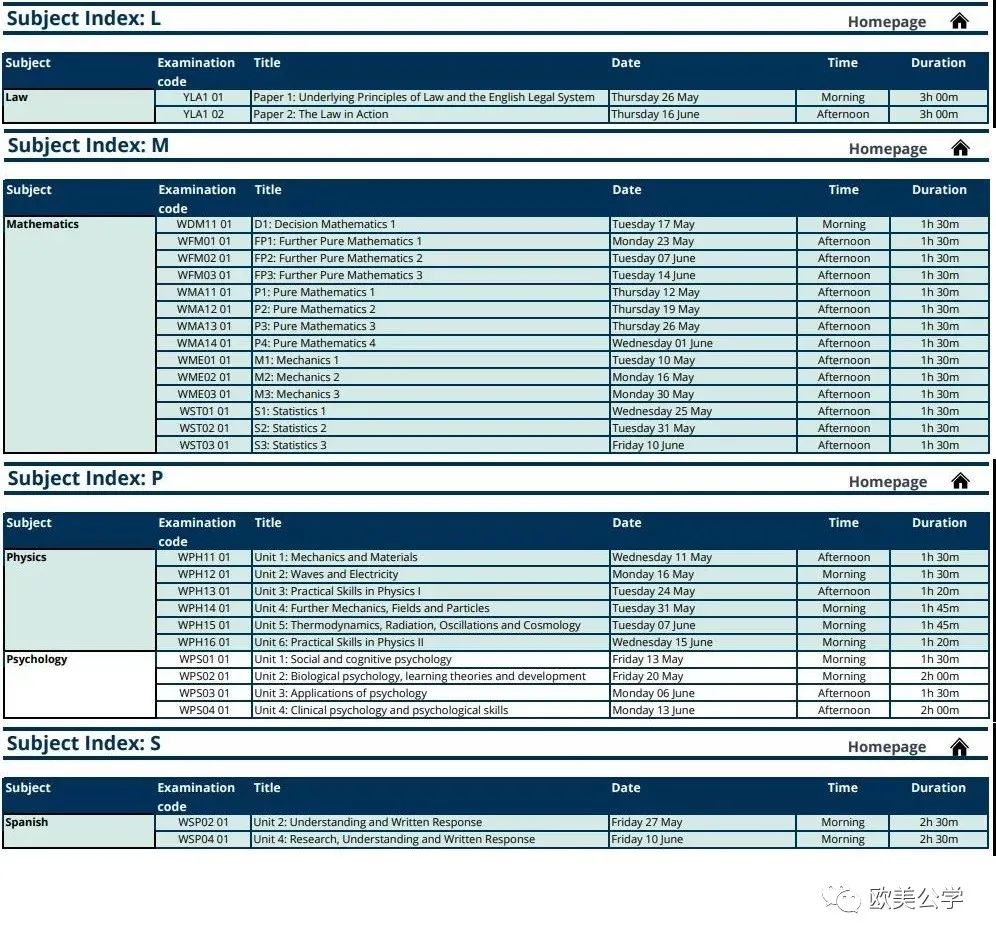The height and width of the screenshot is (942, 996).
Task: Click the Homepage link in Subject Index: P
Action: tap(887, 482)
